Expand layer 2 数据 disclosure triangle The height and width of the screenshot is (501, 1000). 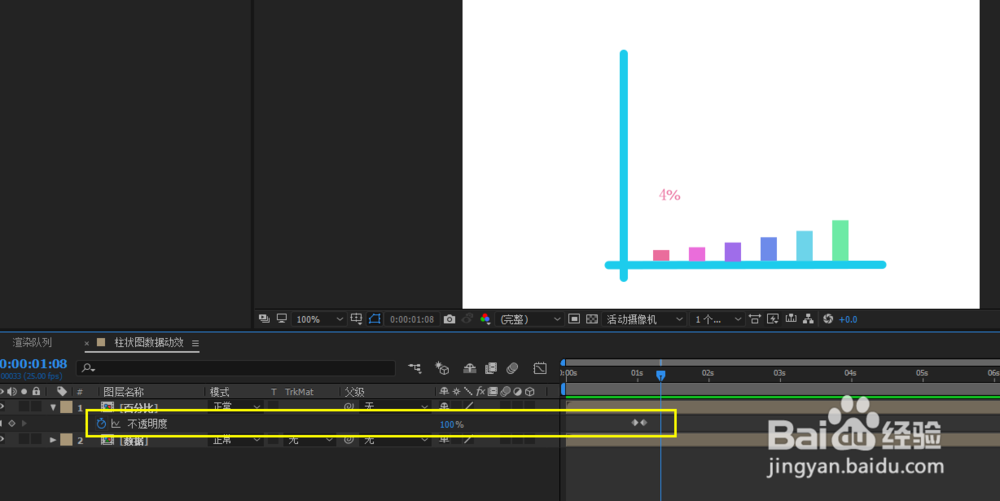[53, 440]
